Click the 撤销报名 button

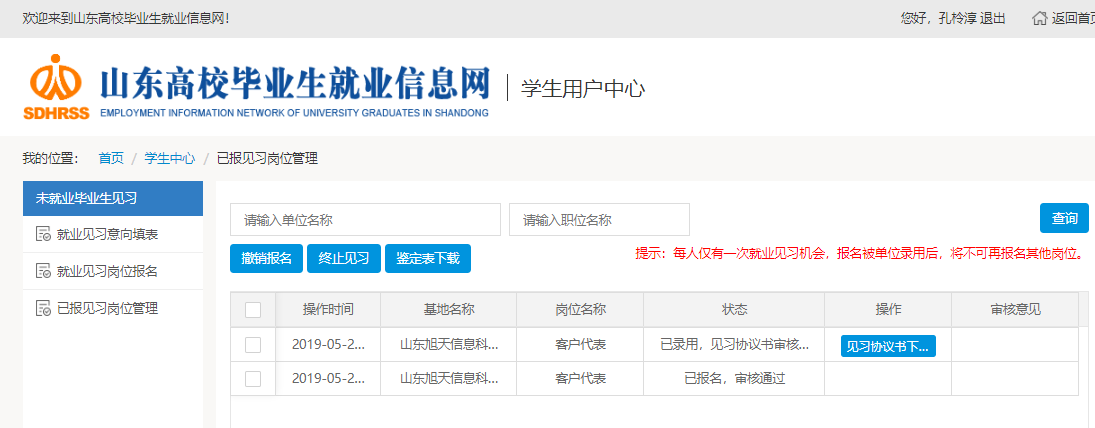266,258
